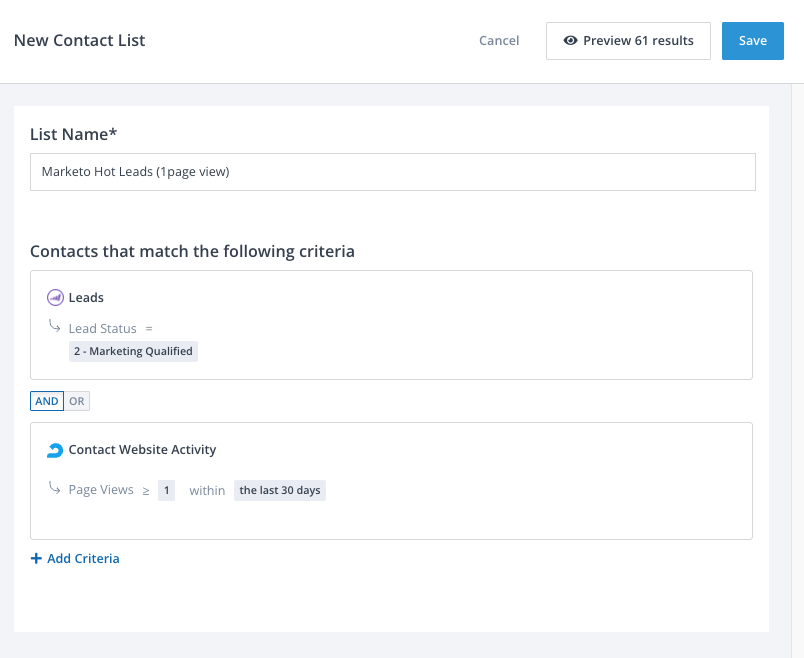Click the arrow icon before Page Views
Image resolution: width=804 pixels, height=658 pixels.
click(54, 489)
